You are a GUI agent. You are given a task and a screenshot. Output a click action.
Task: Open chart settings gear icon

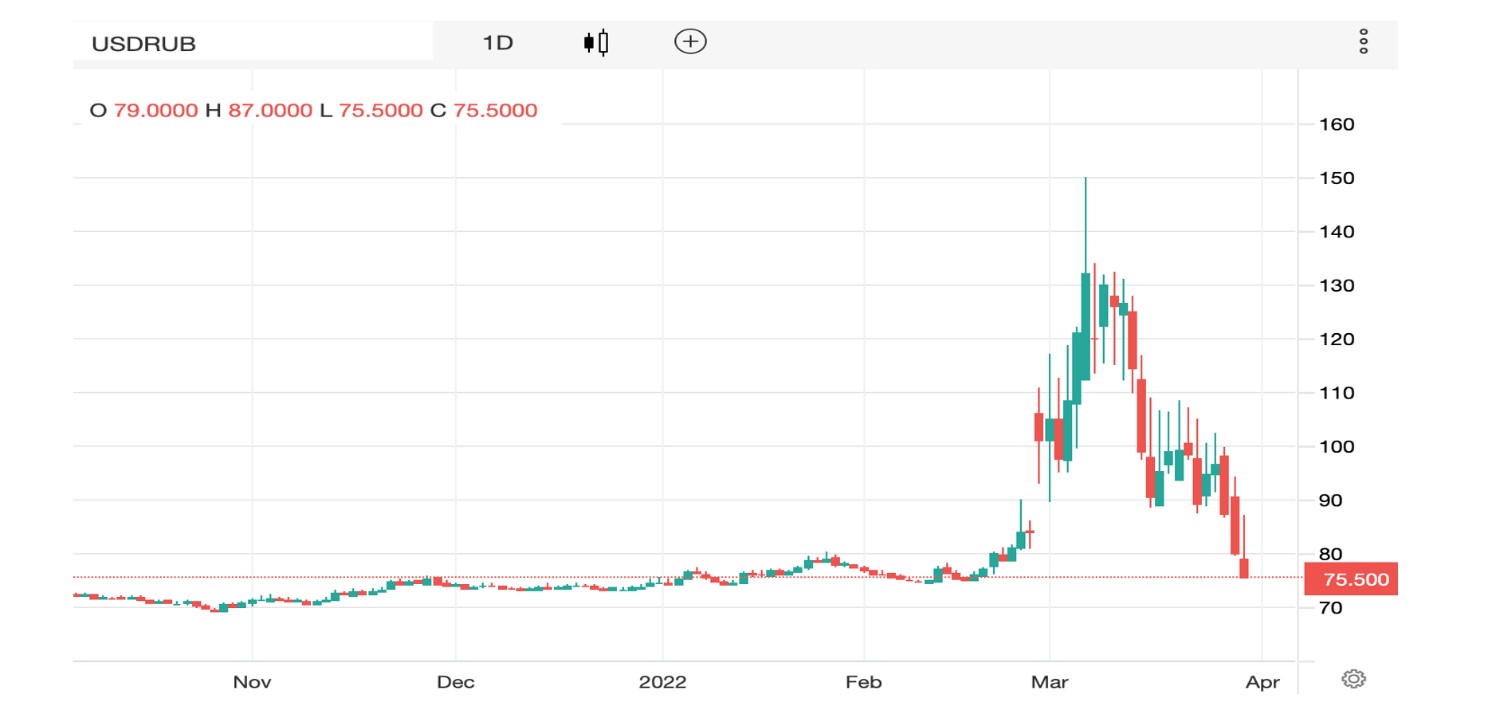click(x=1353, y=679)
